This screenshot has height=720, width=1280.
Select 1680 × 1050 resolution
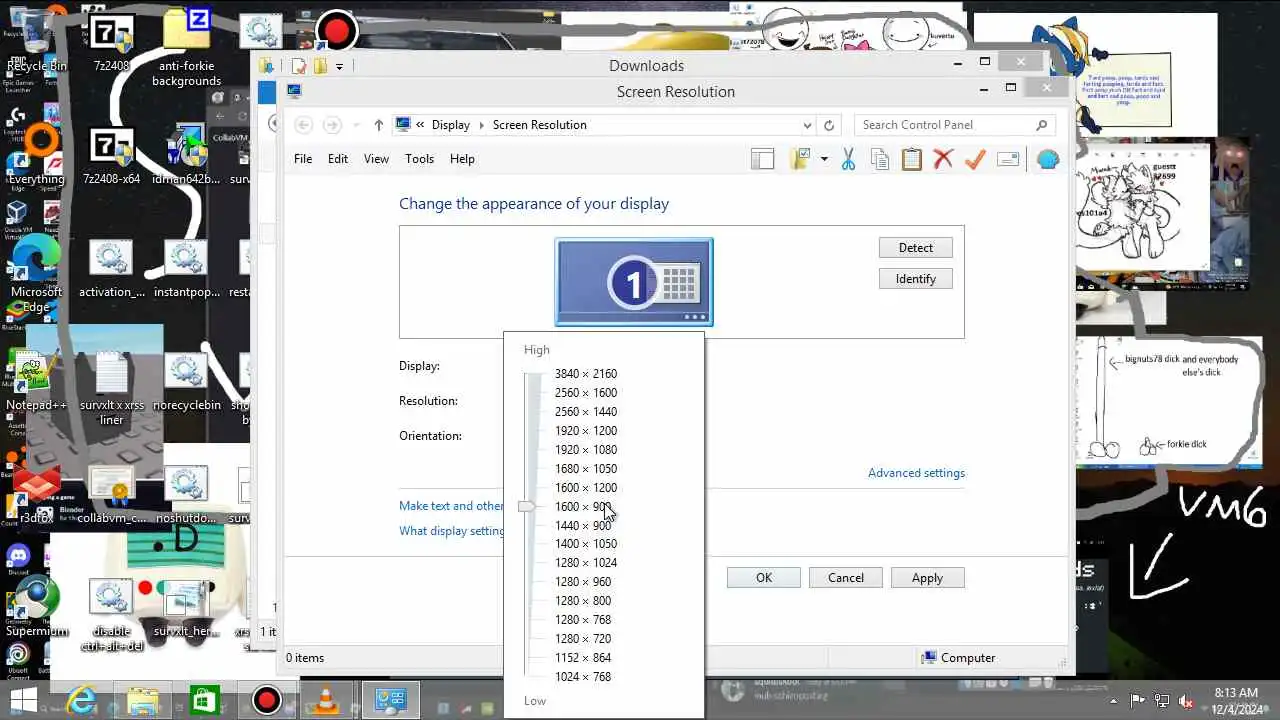click(x=586, y=469)
